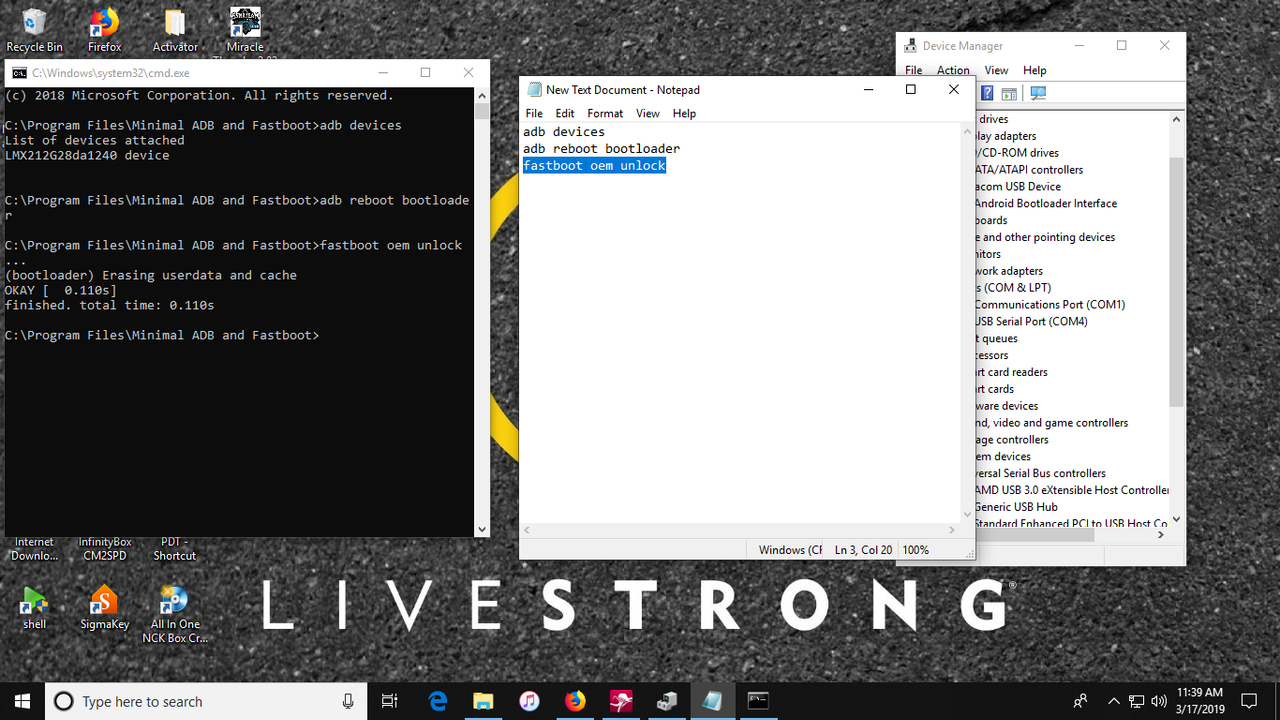
Task: Select the Activator desktop icon
Action: pos(174,22)
